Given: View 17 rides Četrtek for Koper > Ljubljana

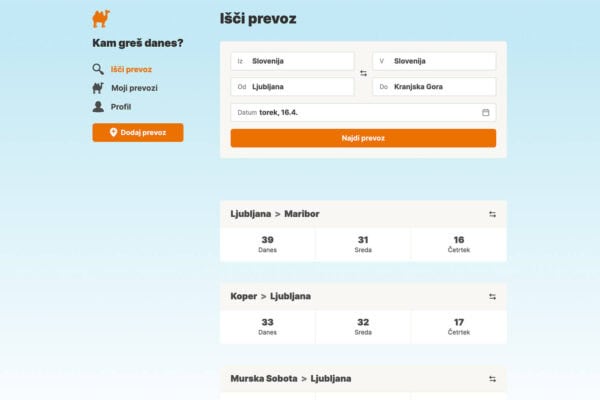Looking at the screenshot, I should point(458,326).
